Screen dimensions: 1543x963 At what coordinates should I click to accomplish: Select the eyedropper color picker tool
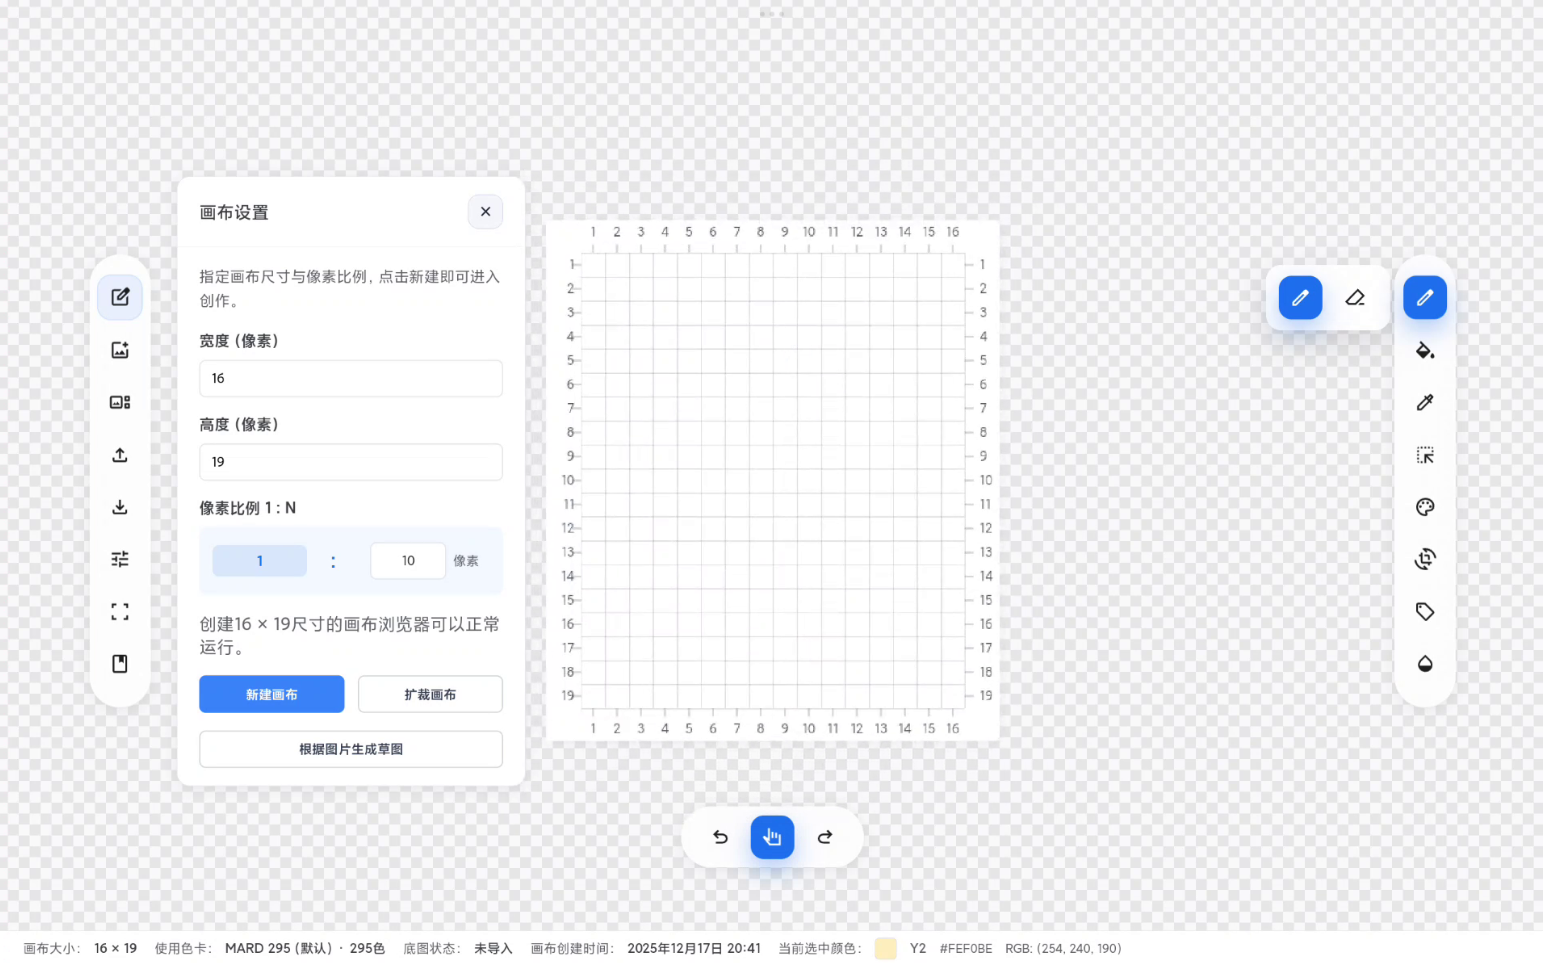pos(1425,402)
